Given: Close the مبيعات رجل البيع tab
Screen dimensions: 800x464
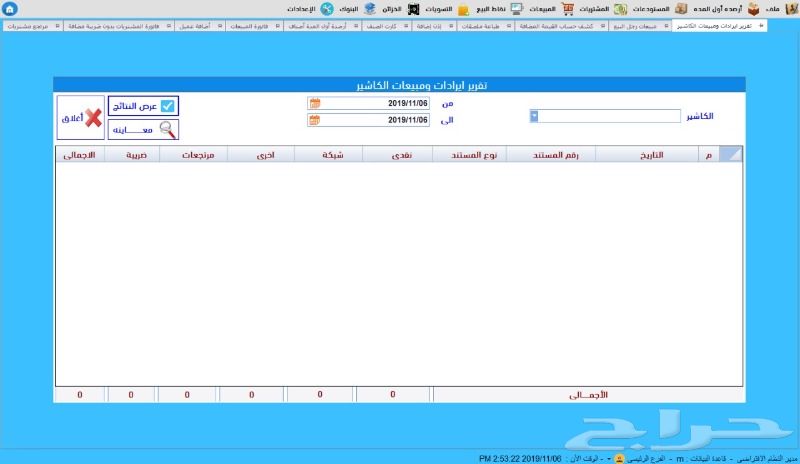Looking at the screenshot, I should click(x=666, y=26).
